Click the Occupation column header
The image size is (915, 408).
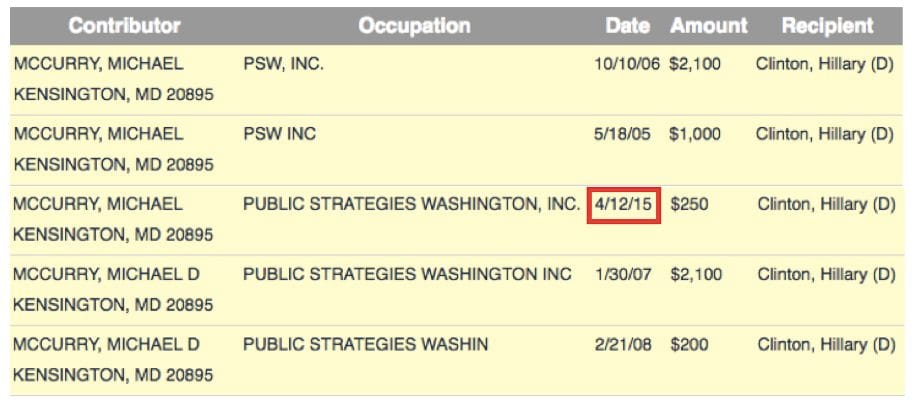[414, 26]
